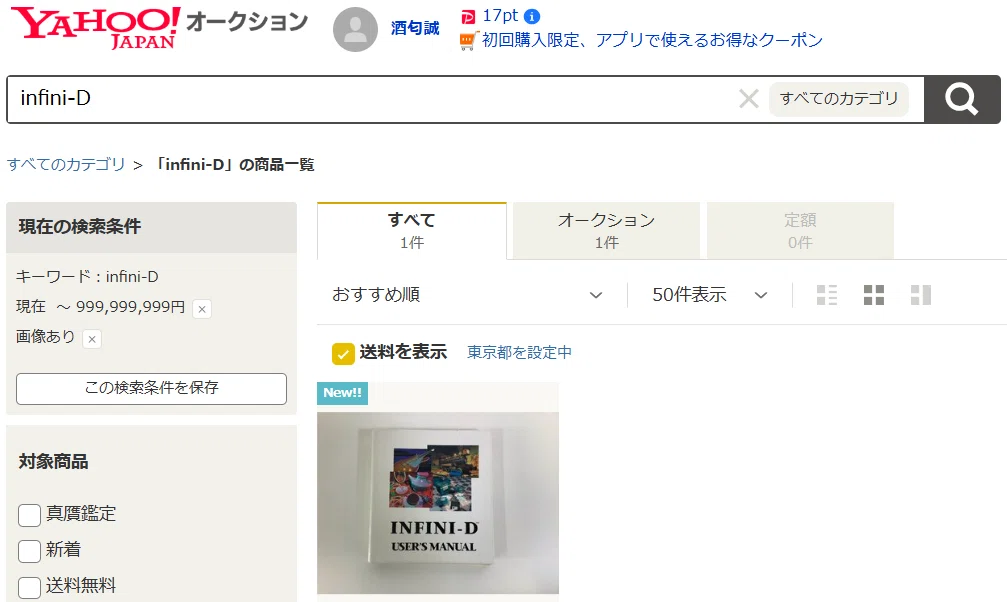The height and width of the screenshot is (602, 1007).
Task: Remove the 画像あり filter condition
Action: [x=92, y=339]
